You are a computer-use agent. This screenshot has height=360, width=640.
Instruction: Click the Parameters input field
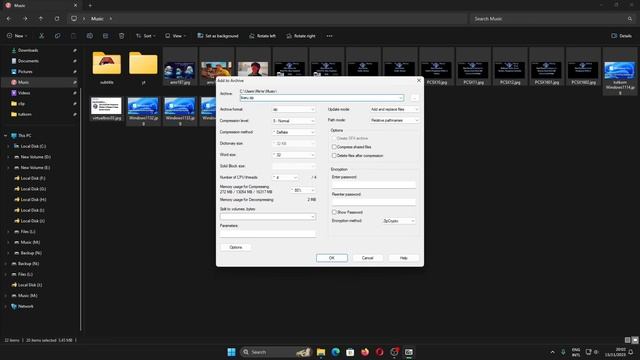coord(268,233)
